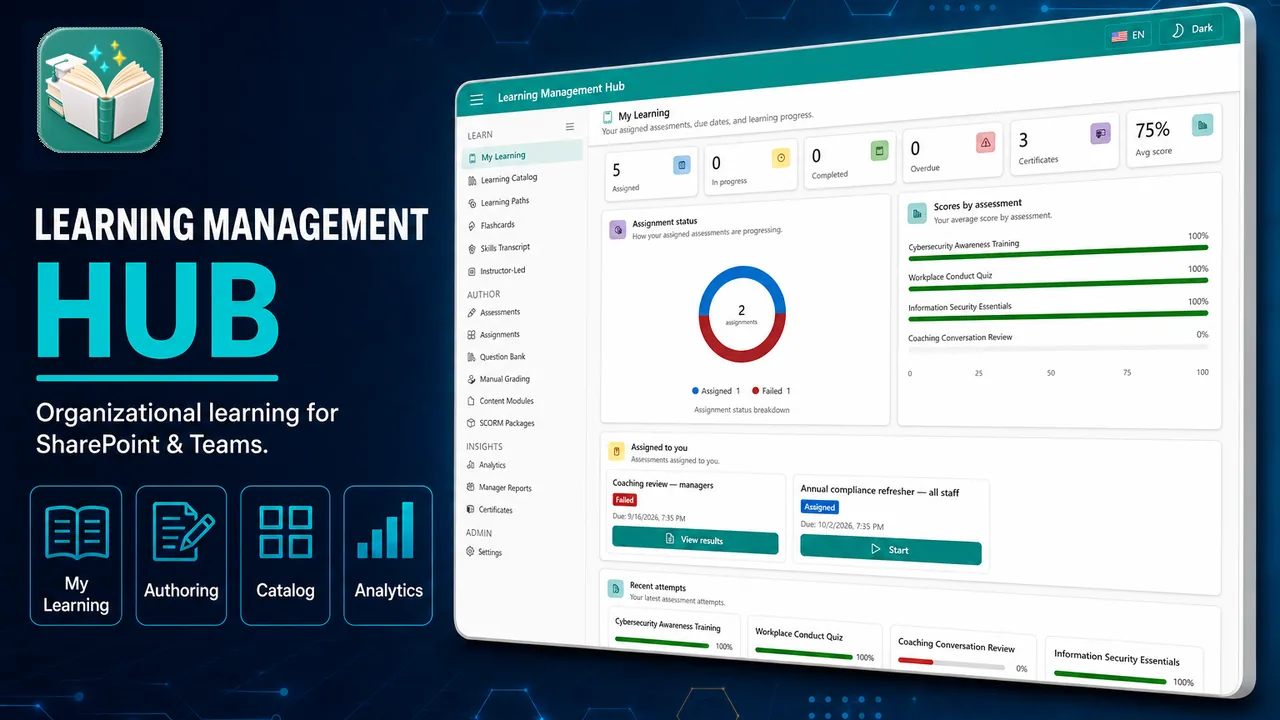
Task: Click the Learning Management Hub book logo
Action: [100, 90]
